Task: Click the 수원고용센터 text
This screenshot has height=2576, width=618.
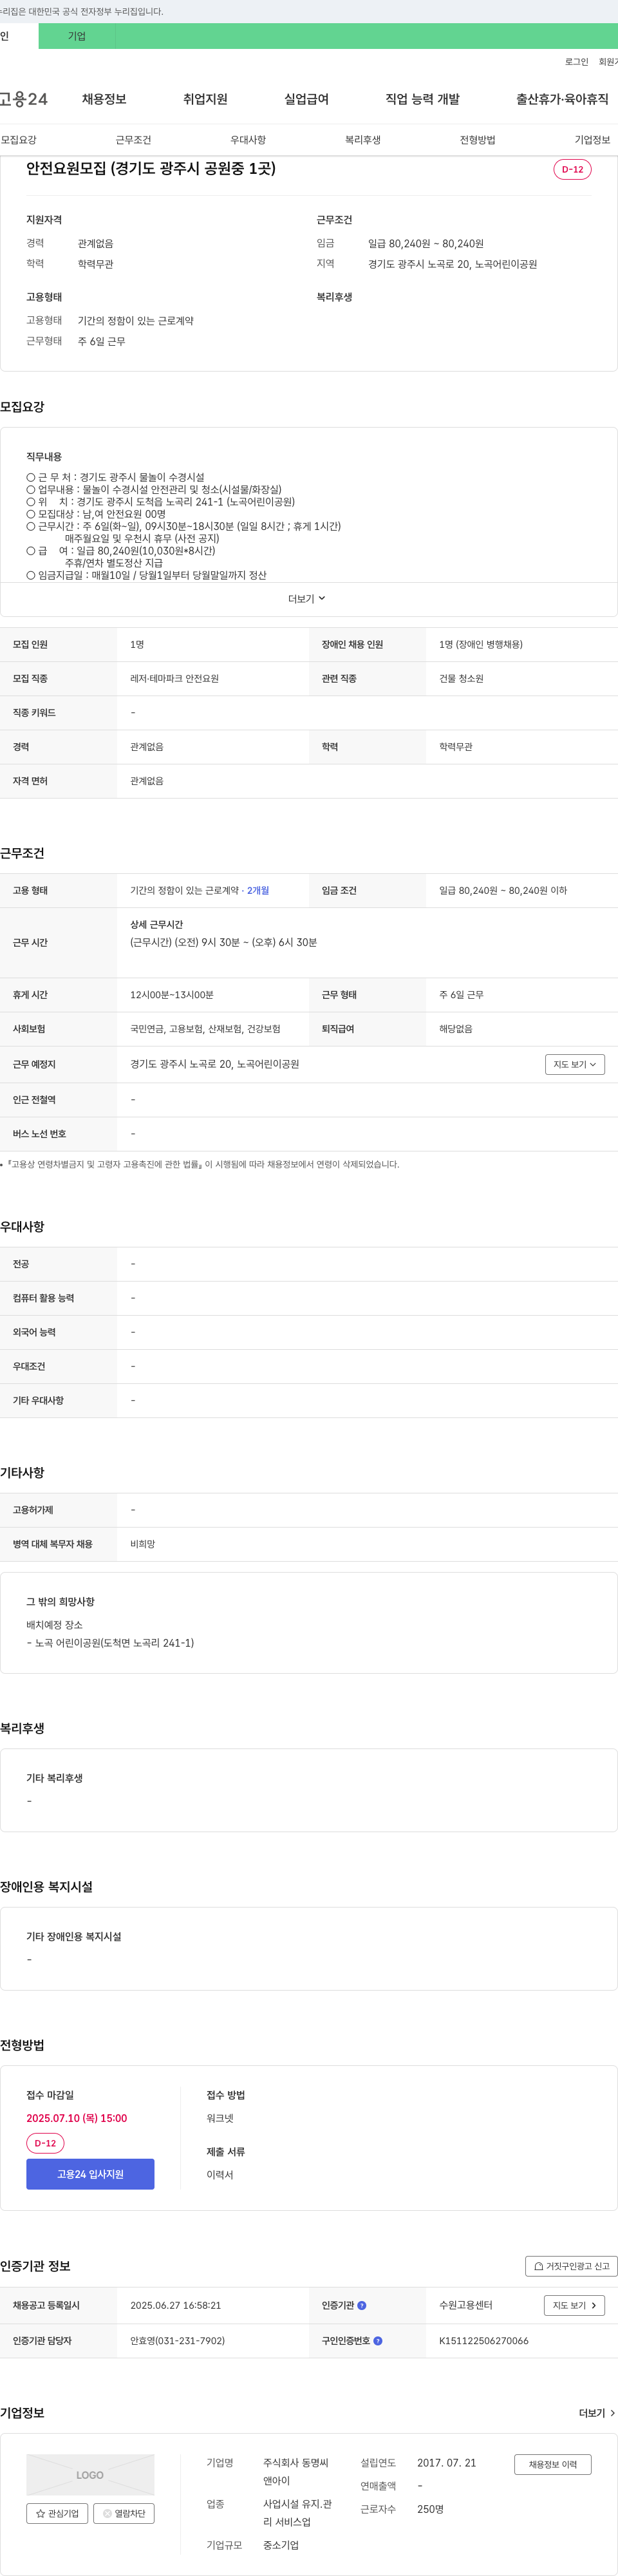Action: point(466,2305)
